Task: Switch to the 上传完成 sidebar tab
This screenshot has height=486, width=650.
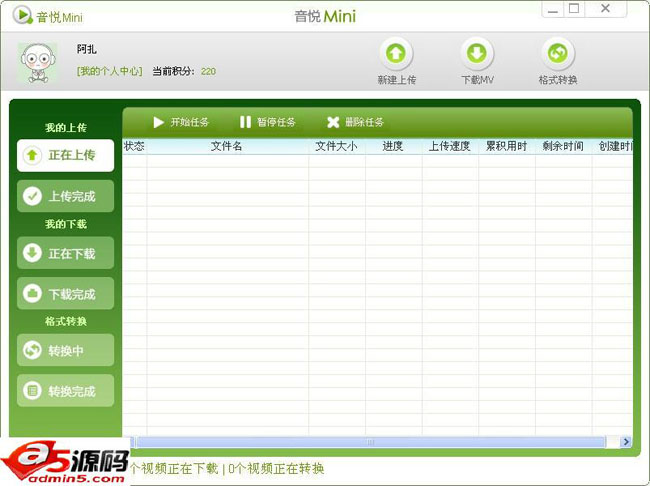Action: coord(66,196)
